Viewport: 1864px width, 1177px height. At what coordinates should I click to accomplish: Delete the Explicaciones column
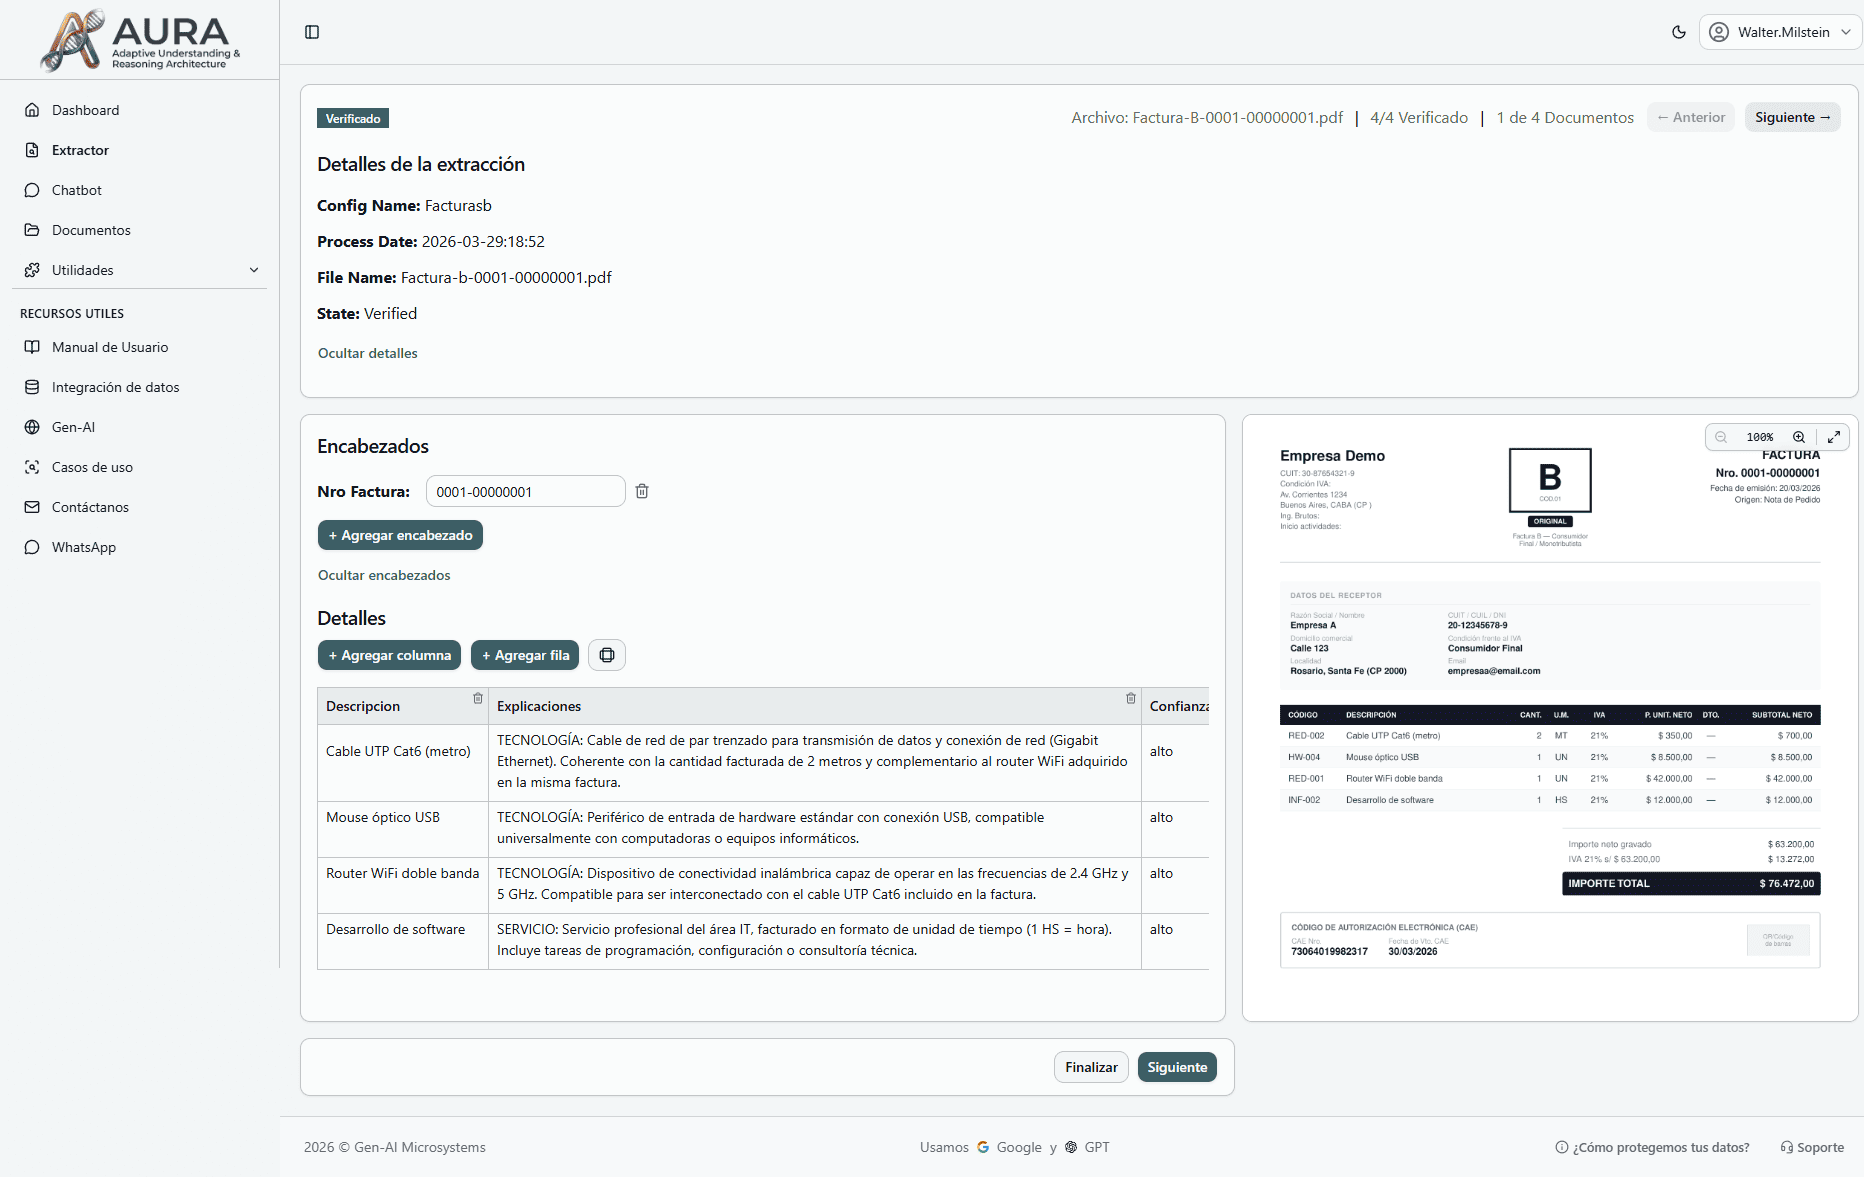pos(1131,698)
